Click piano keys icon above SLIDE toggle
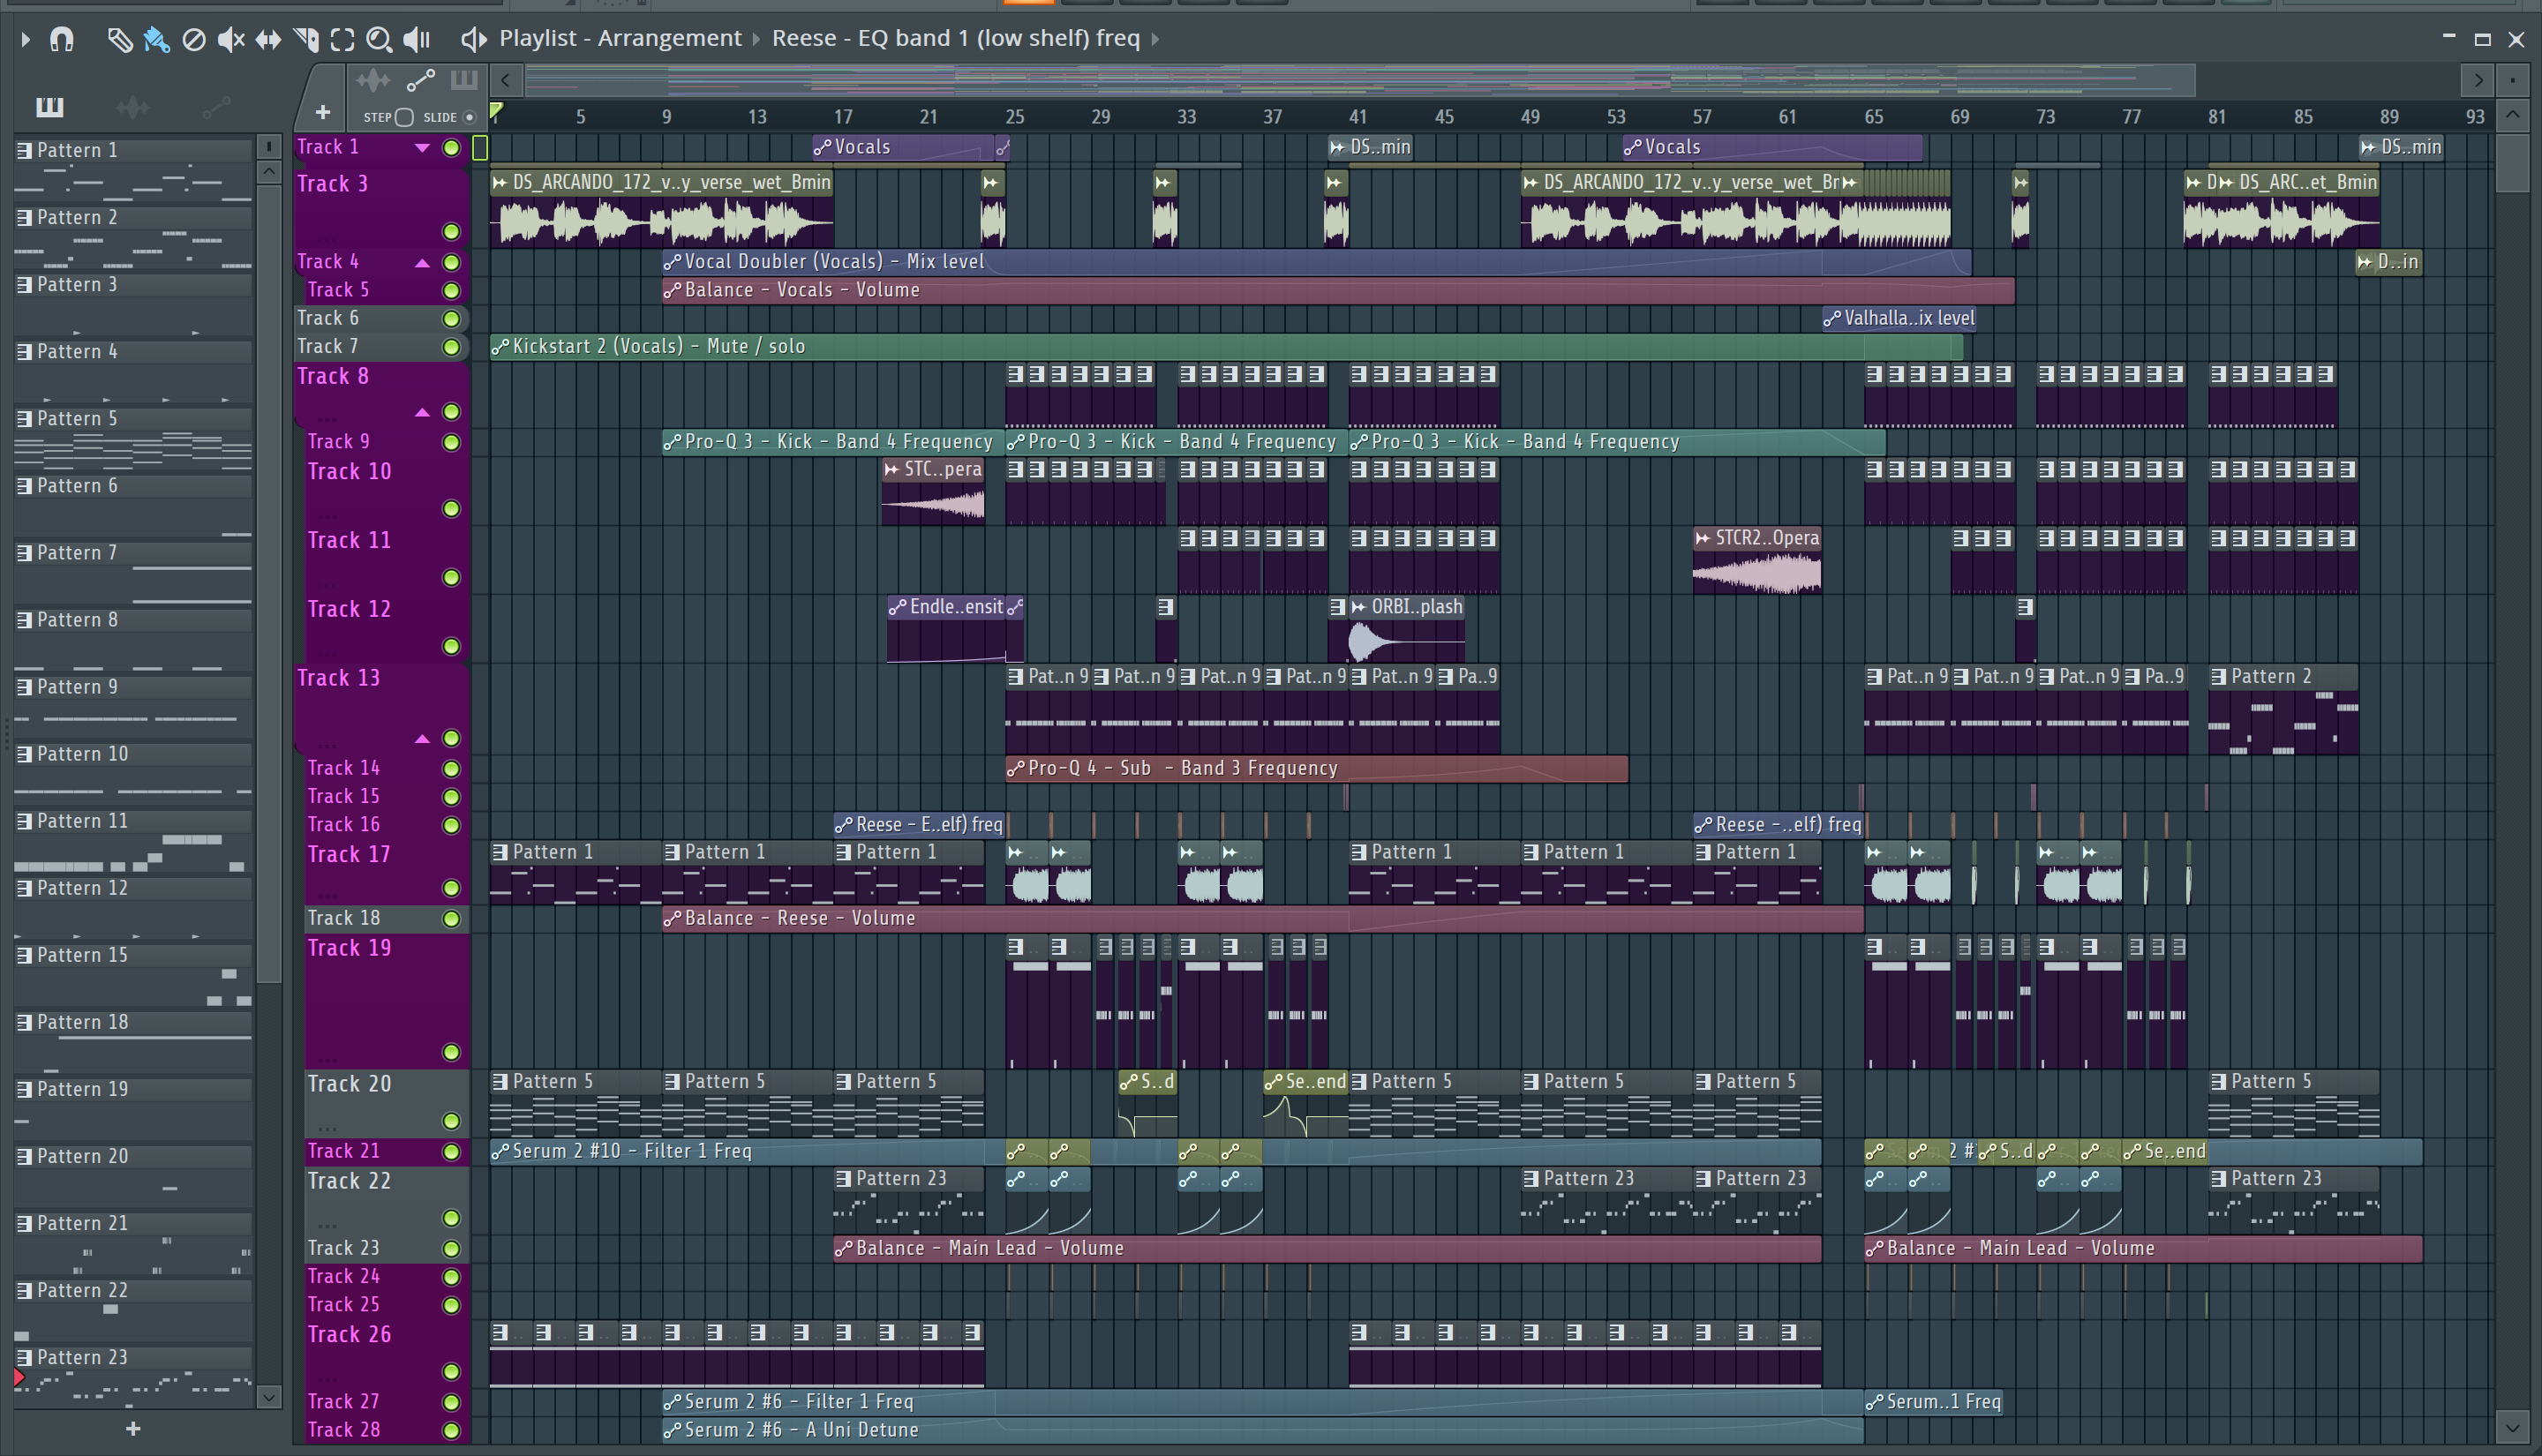 point(463,80)
